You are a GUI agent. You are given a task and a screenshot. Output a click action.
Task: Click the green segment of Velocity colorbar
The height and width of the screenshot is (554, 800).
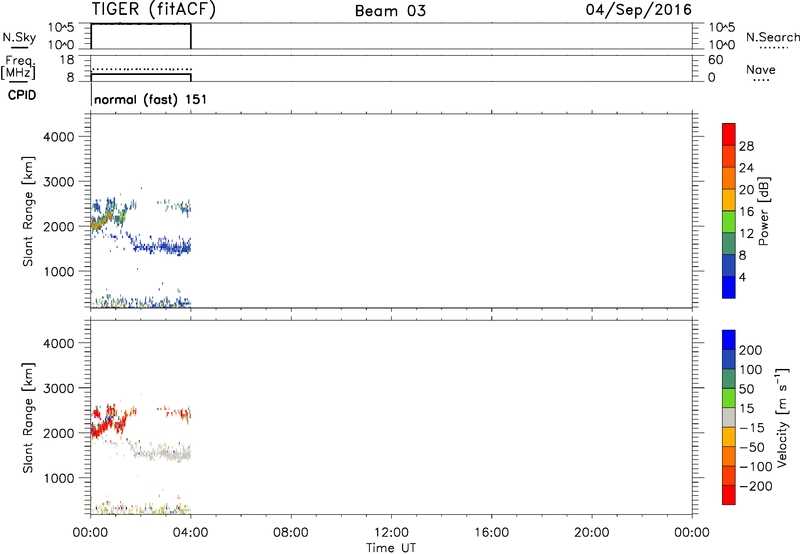click(x=729, y=398)
